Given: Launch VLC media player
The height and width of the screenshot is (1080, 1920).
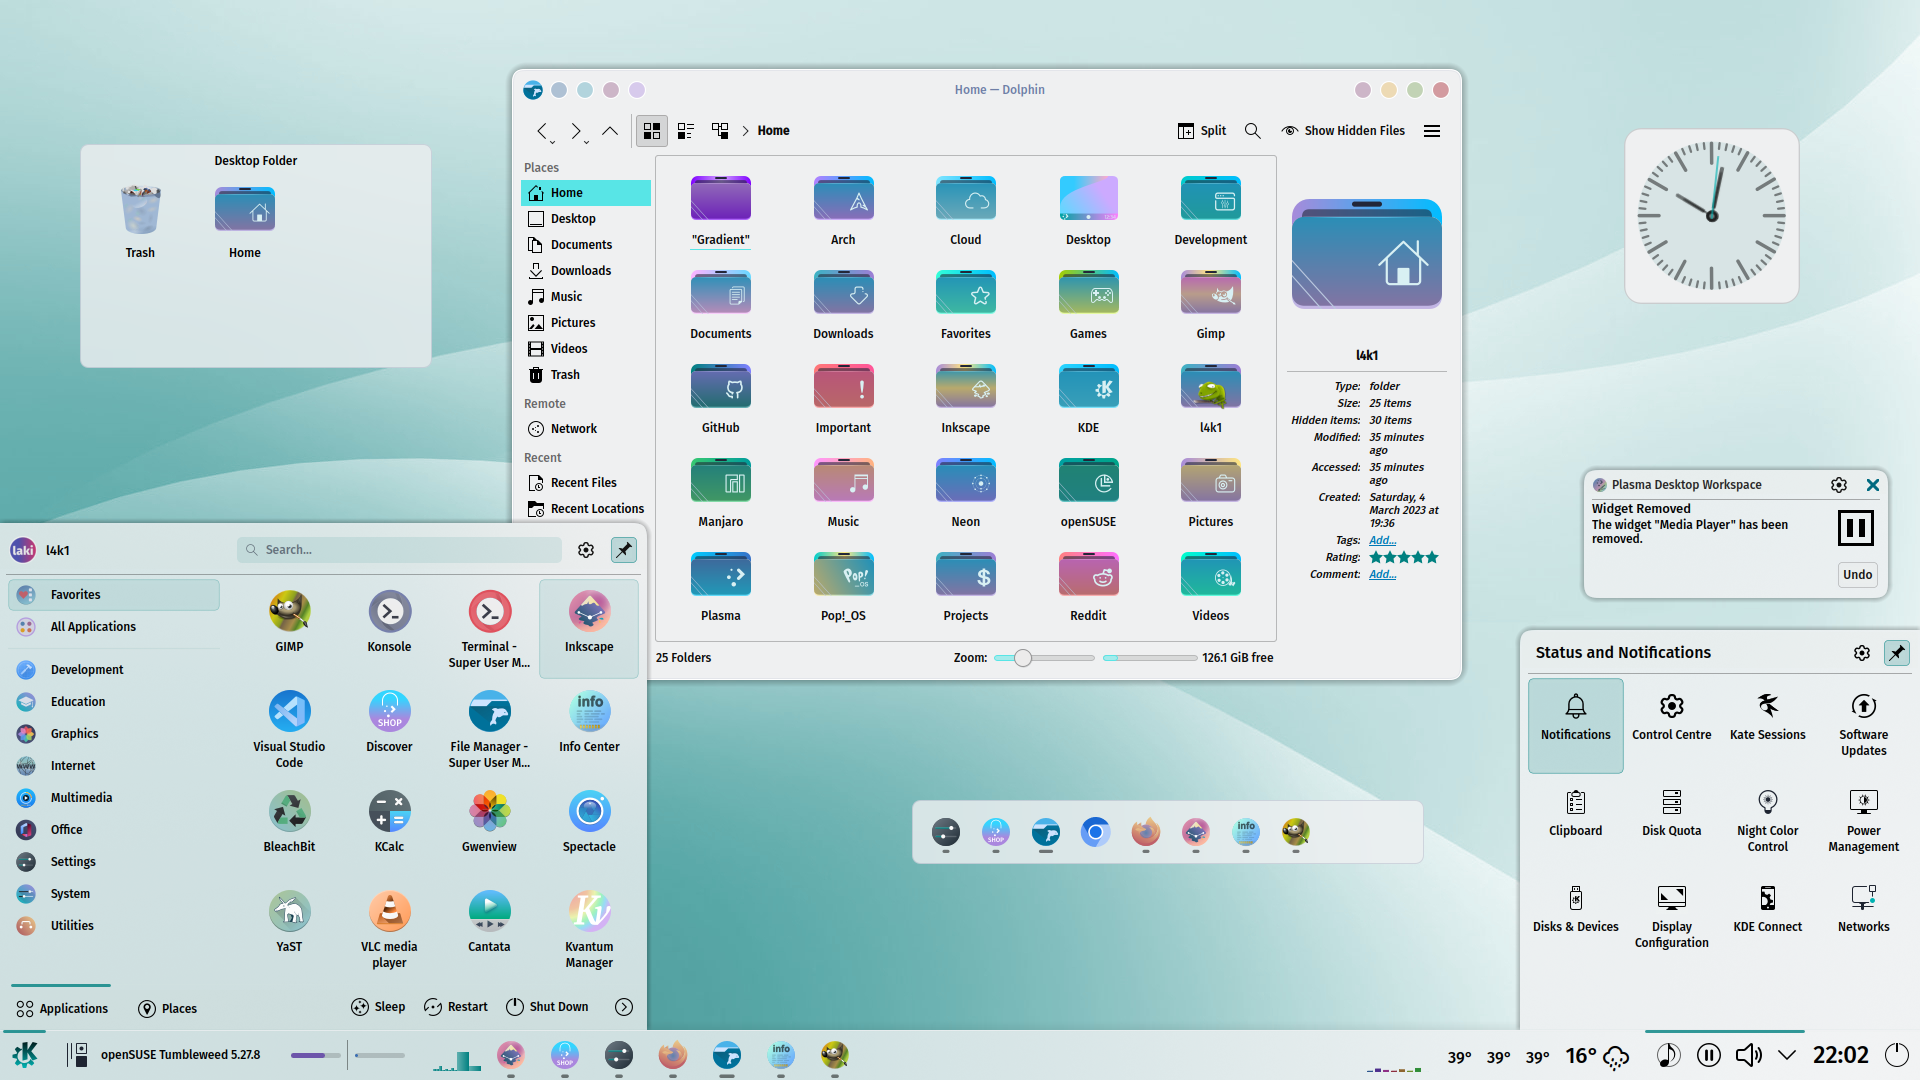Looking at the screenshot, I should point(389,928).
